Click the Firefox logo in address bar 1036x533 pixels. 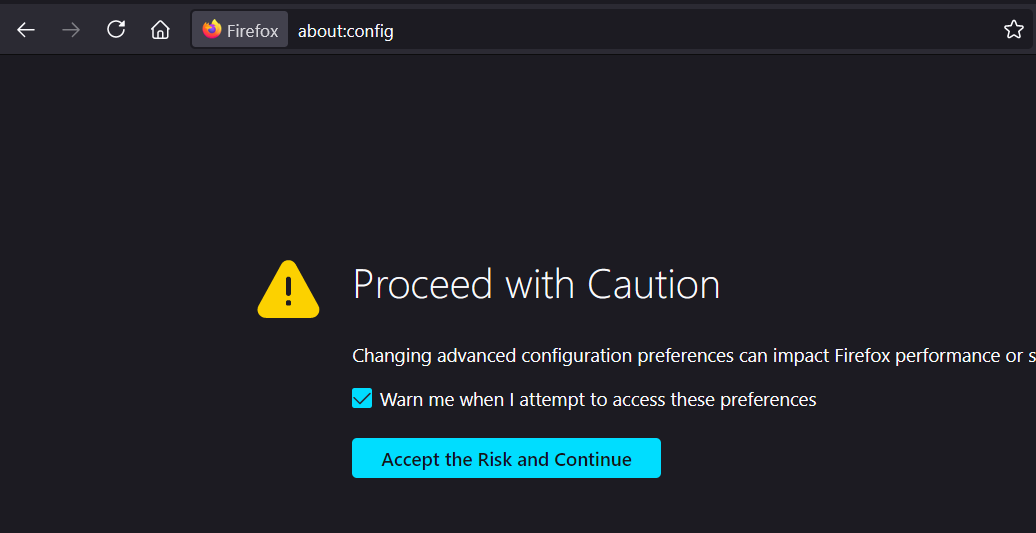[x=212, y=30]
